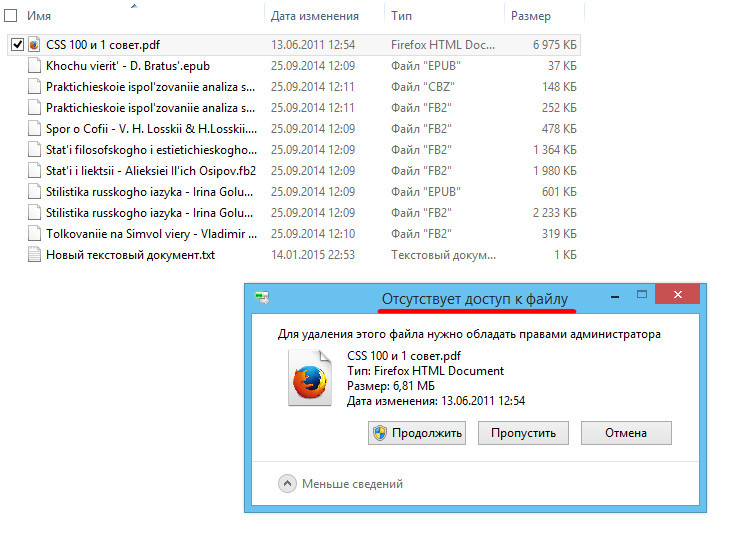Click file icon of Khochu vierit' epub

coord(34,66)
